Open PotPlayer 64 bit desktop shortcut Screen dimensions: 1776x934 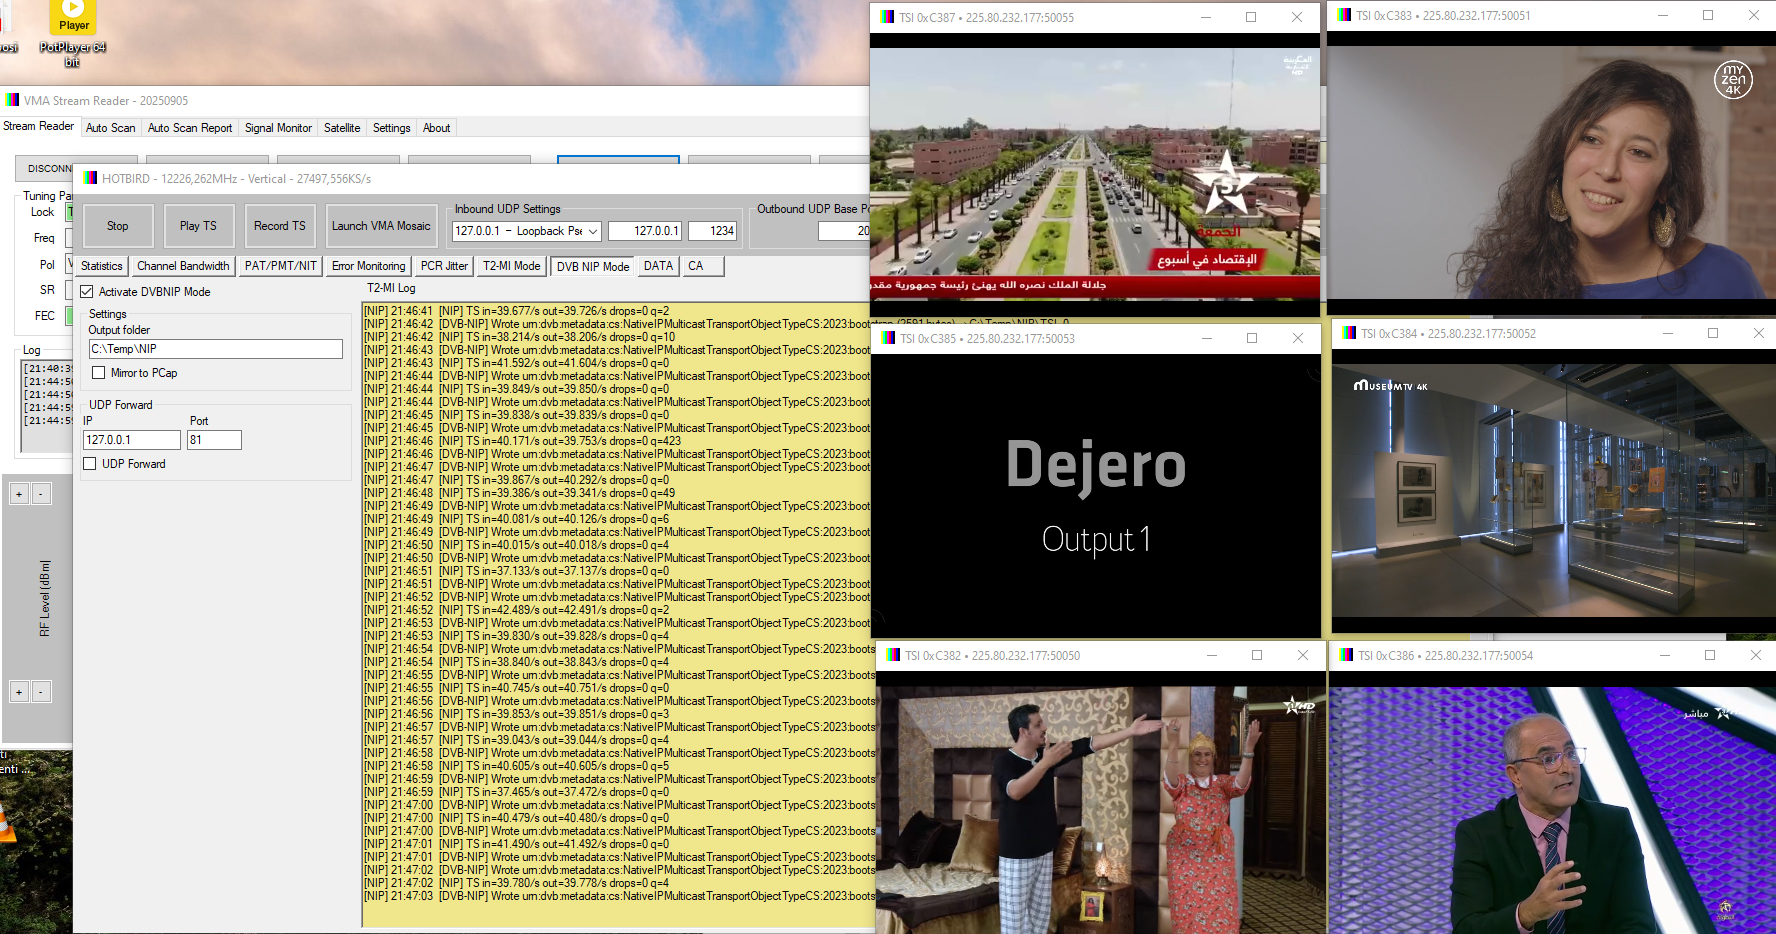pos(73,34)
